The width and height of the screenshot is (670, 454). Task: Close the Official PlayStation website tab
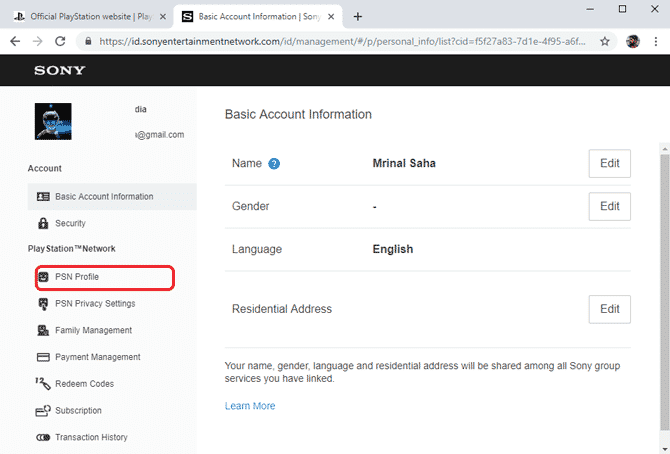(163, 17)
